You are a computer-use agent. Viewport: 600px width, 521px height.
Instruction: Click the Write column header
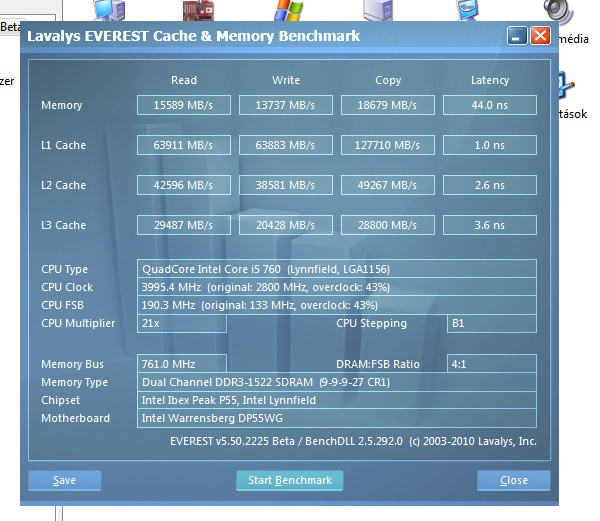pos(286,80)
